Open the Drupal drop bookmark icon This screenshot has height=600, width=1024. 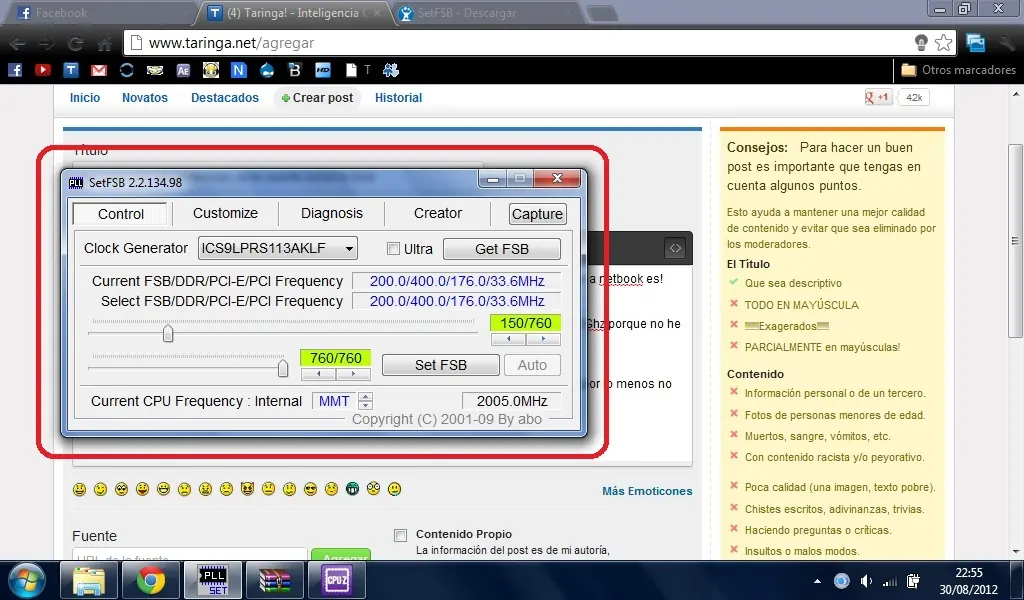coord(267,70)
